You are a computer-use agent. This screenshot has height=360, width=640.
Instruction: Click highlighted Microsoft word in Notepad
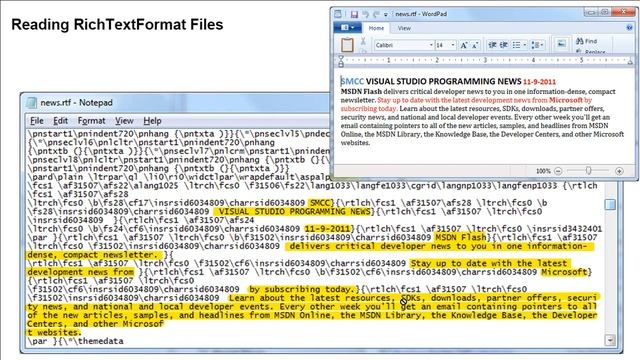(x=564, y=272)
